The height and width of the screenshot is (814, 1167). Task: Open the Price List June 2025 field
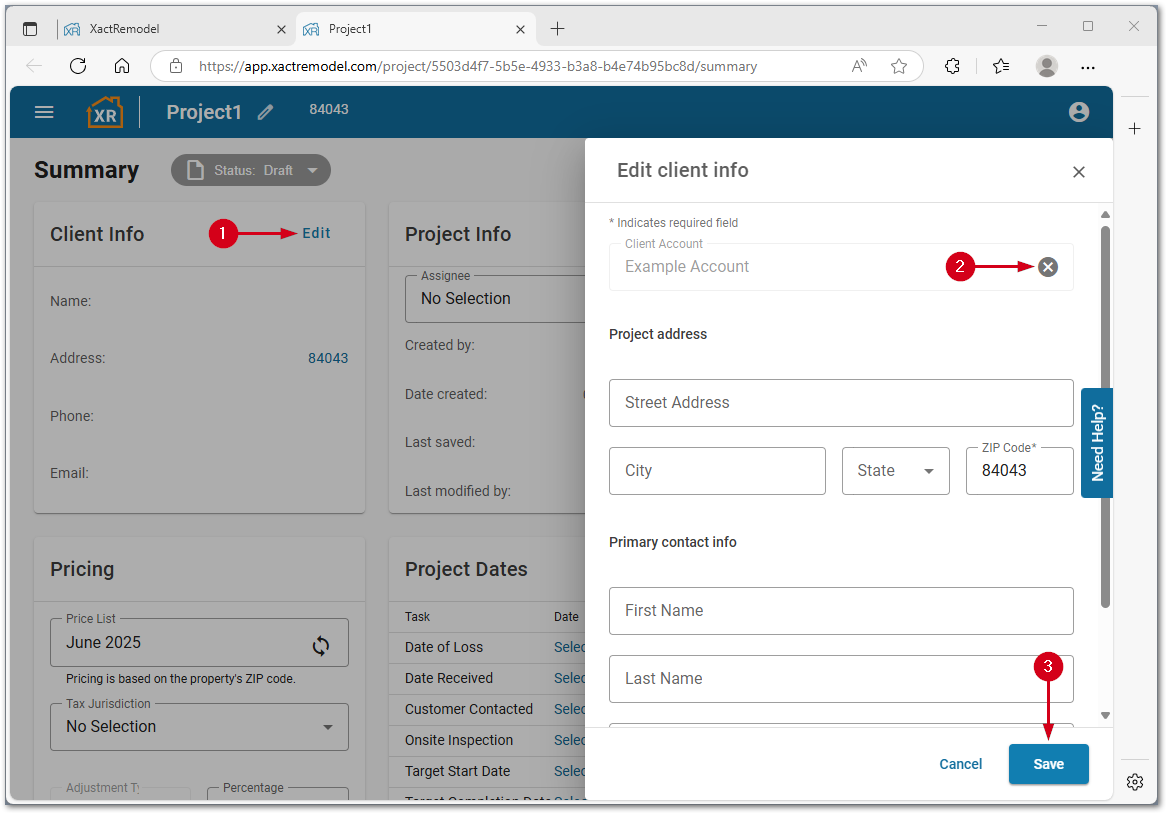click(x=199, y=643)
